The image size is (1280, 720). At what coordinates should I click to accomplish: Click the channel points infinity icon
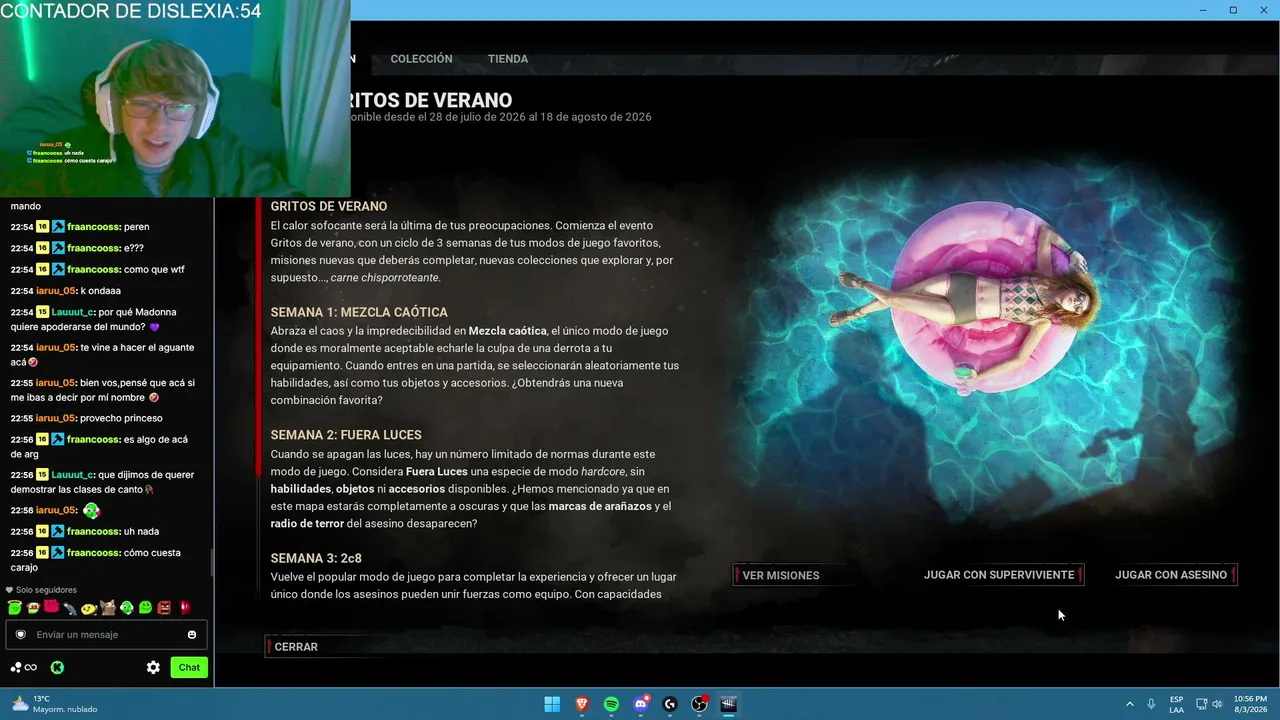pyautogui.click(x=23, y=667)
